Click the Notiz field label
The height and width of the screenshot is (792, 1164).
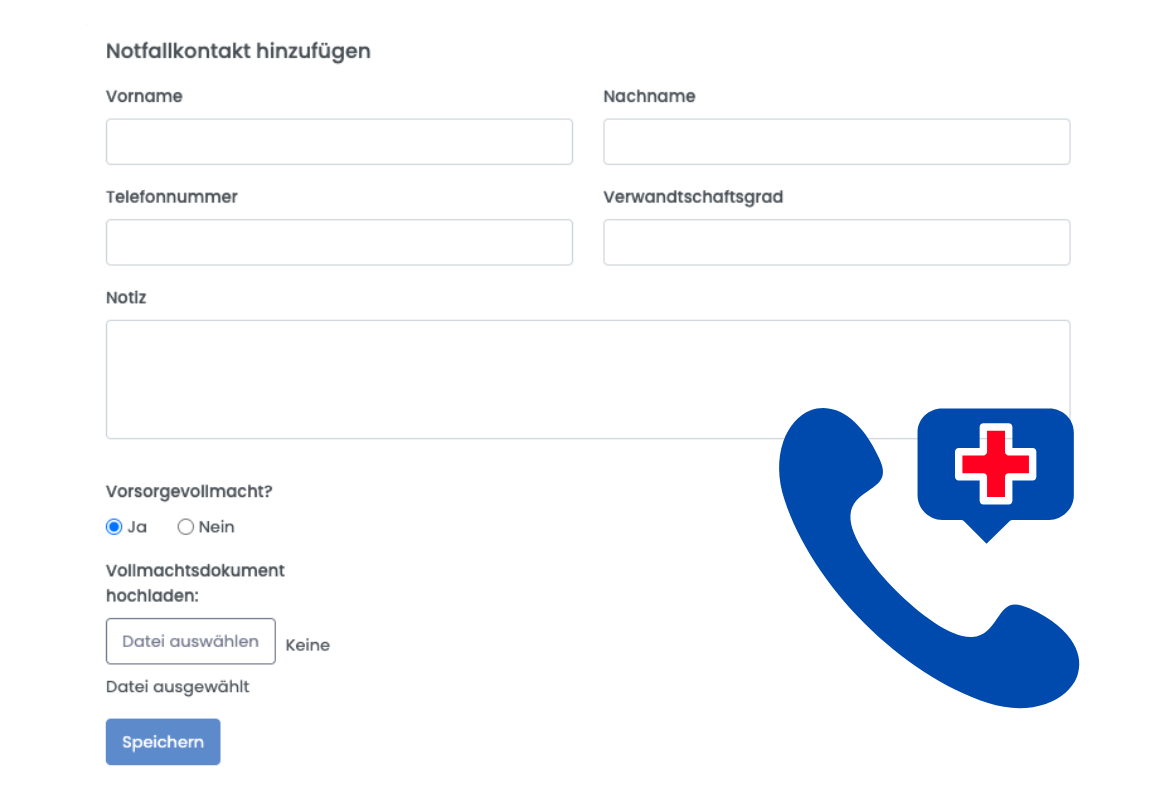[126, 298]
